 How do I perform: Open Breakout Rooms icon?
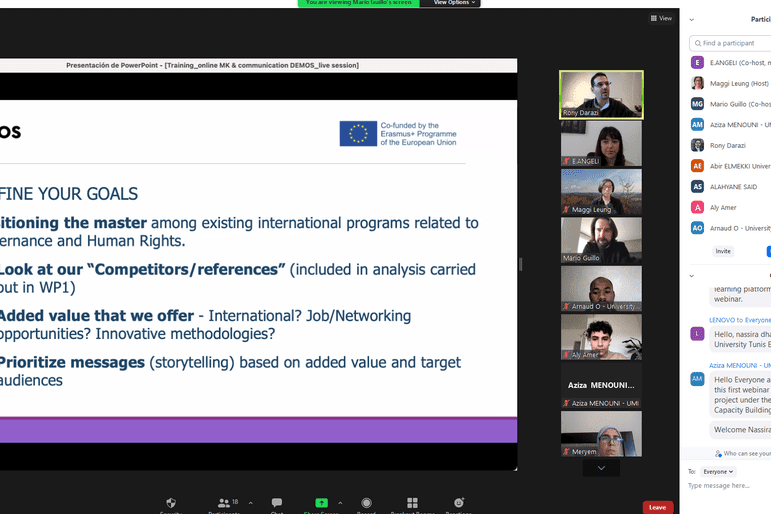coord(412,503)
